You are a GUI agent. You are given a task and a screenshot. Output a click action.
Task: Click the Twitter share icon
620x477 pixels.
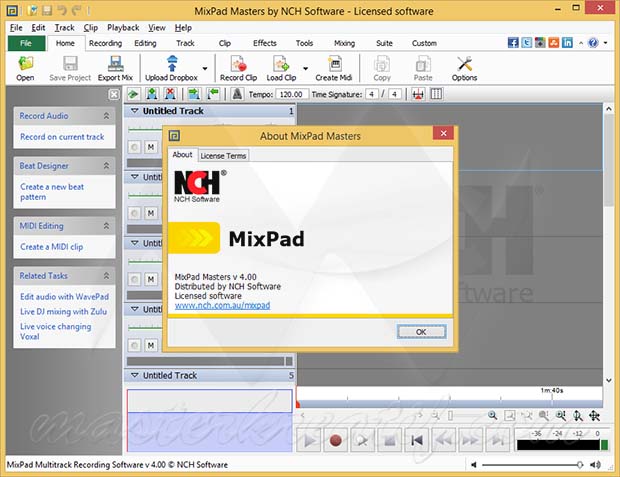pos(527,43)
